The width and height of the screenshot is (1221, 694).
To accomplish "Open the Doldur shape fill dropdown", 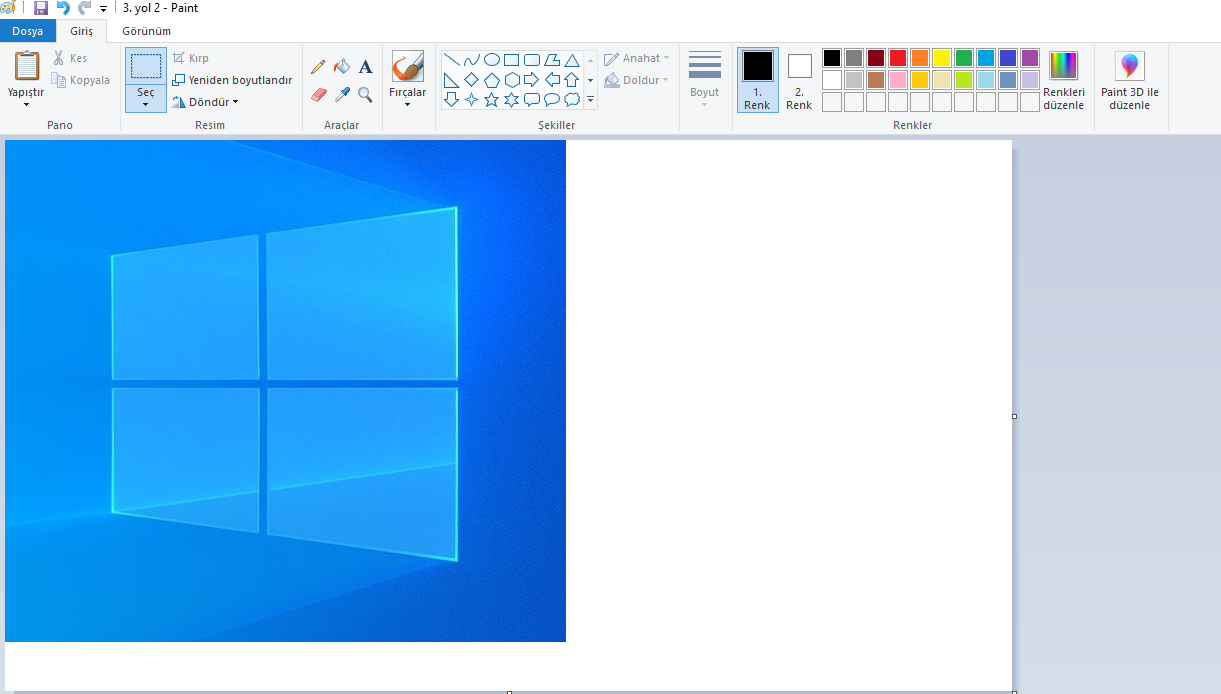I will point(636,80).
